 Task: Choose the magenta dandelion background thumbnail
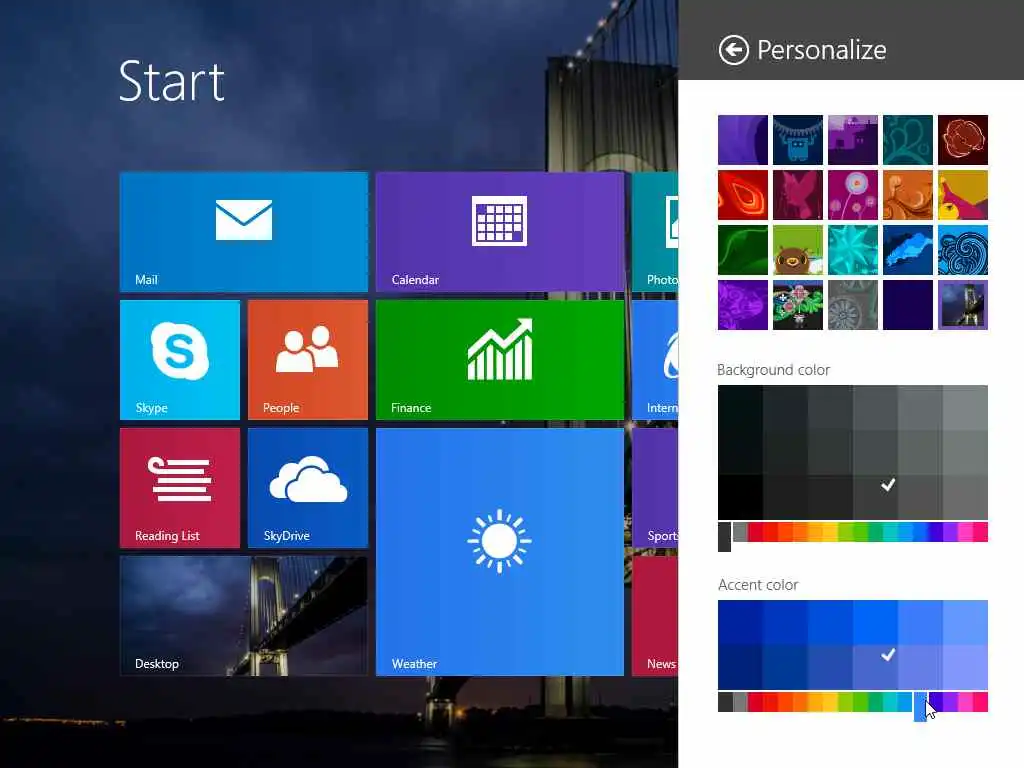853,195
